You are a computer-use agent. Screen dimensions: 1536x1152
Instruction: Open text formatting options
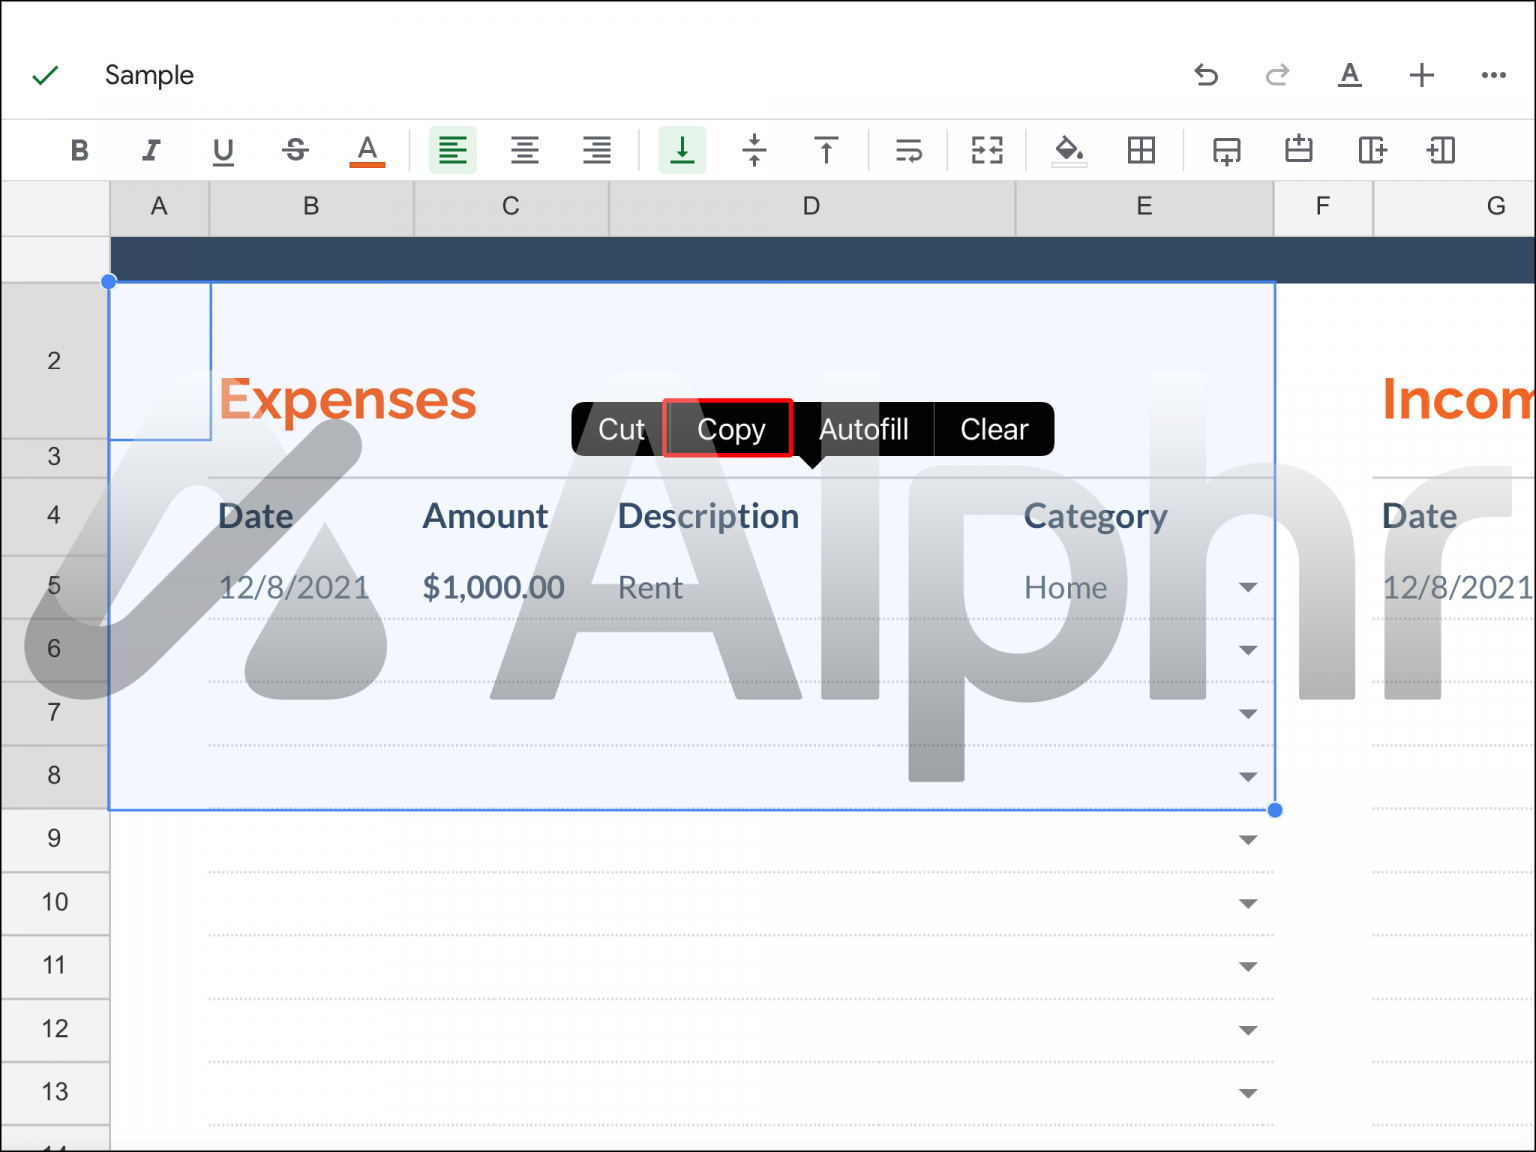click(1350, 75)
